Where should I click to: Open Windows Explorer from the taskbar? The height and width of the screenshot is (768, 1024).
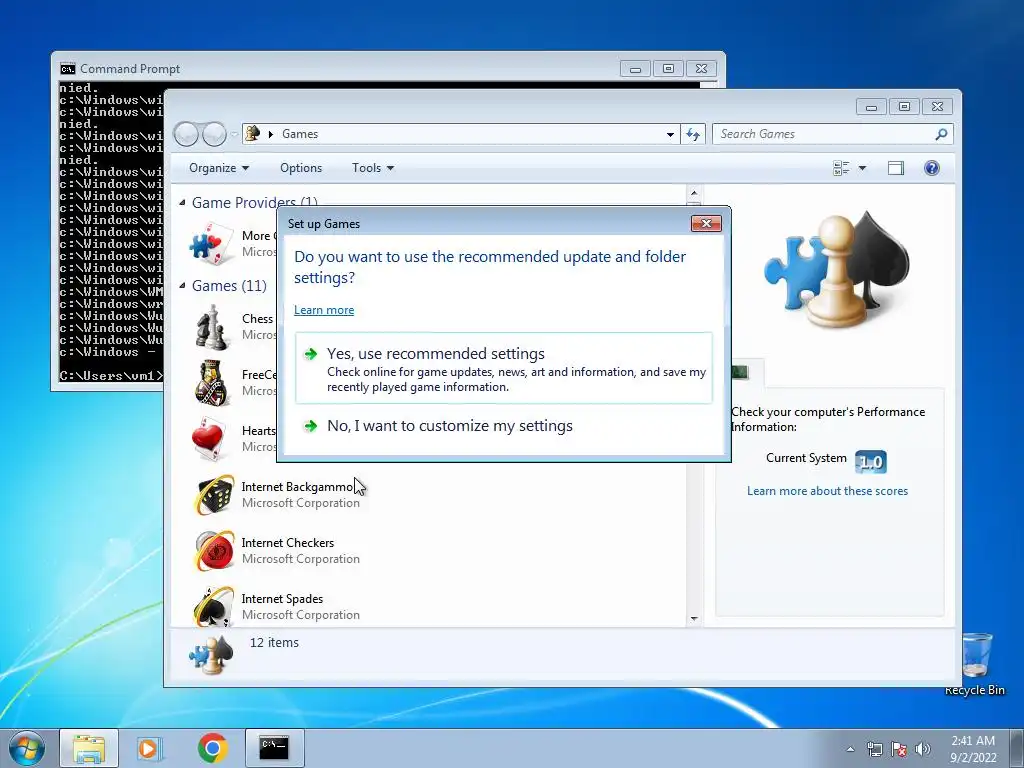(x=89, y=748)
